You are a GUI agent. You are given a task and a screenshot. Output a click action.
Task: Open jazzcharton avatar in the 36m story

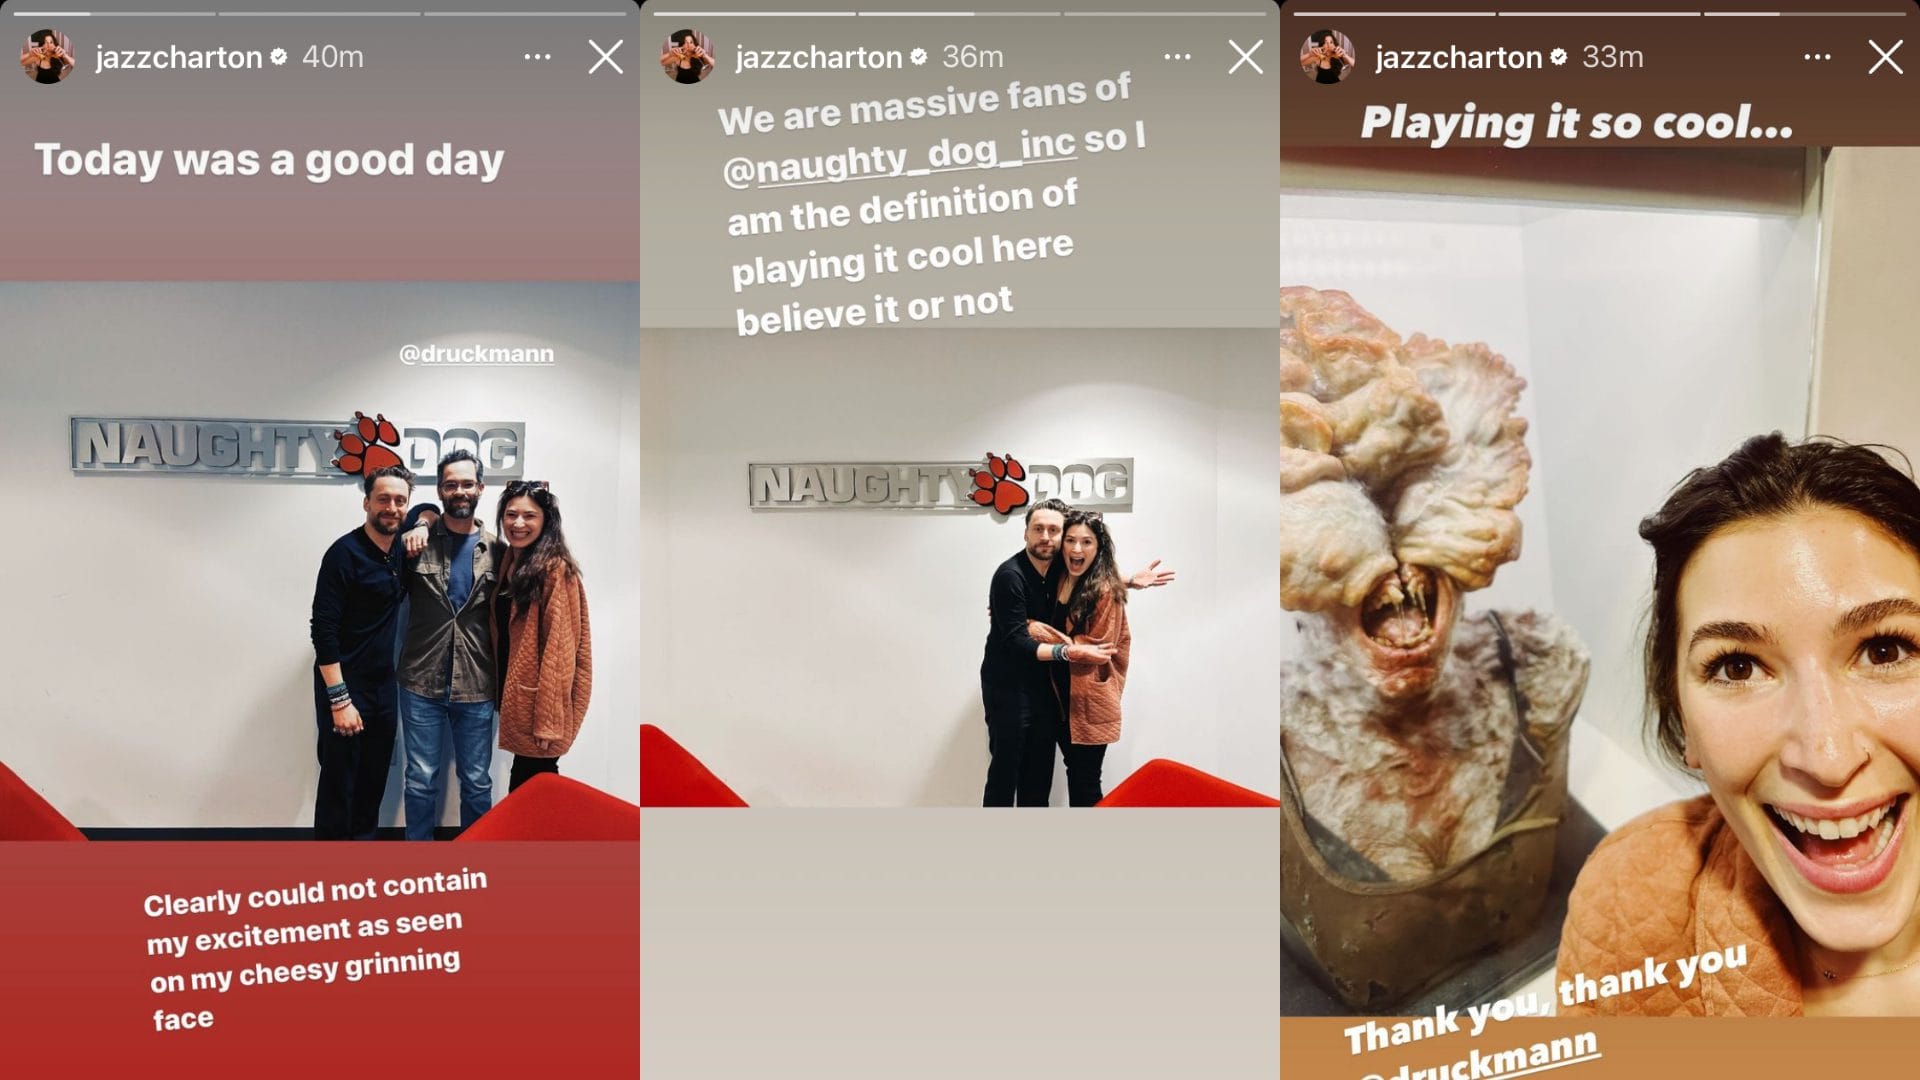click(687, 57)
